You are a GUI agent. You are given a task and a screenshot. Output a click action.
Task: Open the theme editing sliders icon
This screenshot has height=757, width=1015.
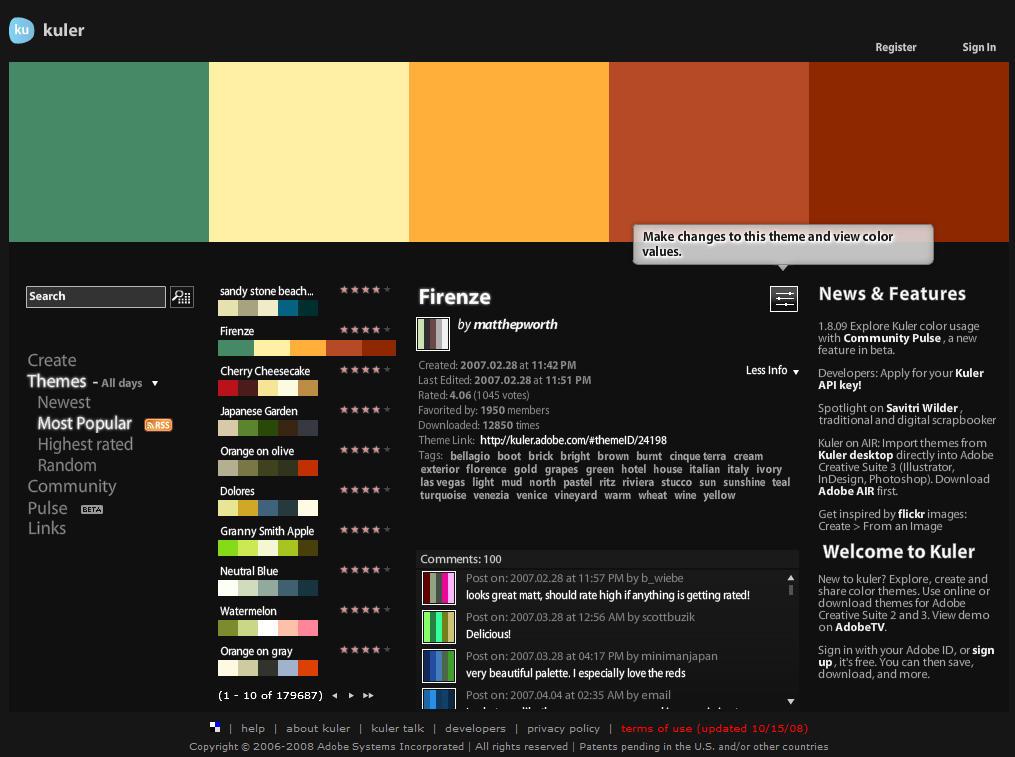(x=783, y=299)
